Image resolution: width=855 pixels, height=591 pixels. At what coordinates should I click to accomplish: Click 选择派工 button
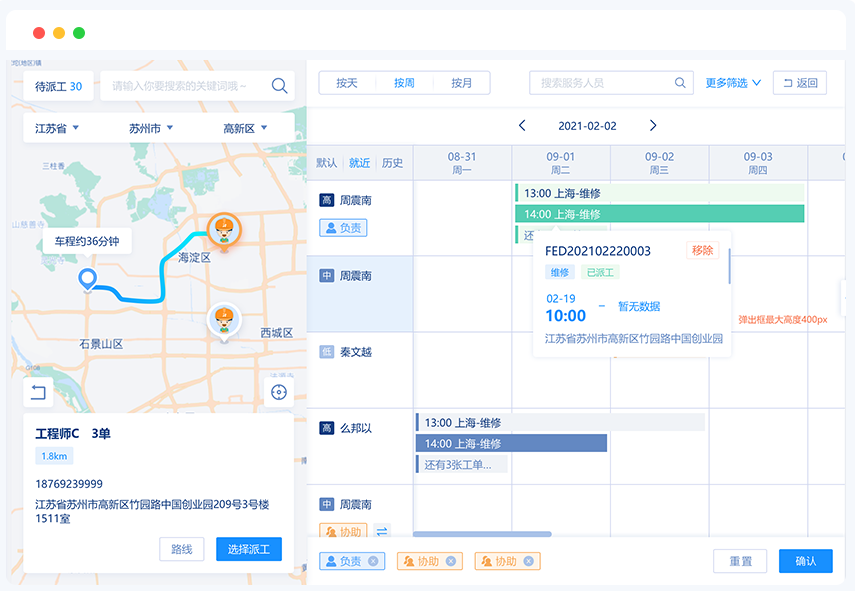249,549
